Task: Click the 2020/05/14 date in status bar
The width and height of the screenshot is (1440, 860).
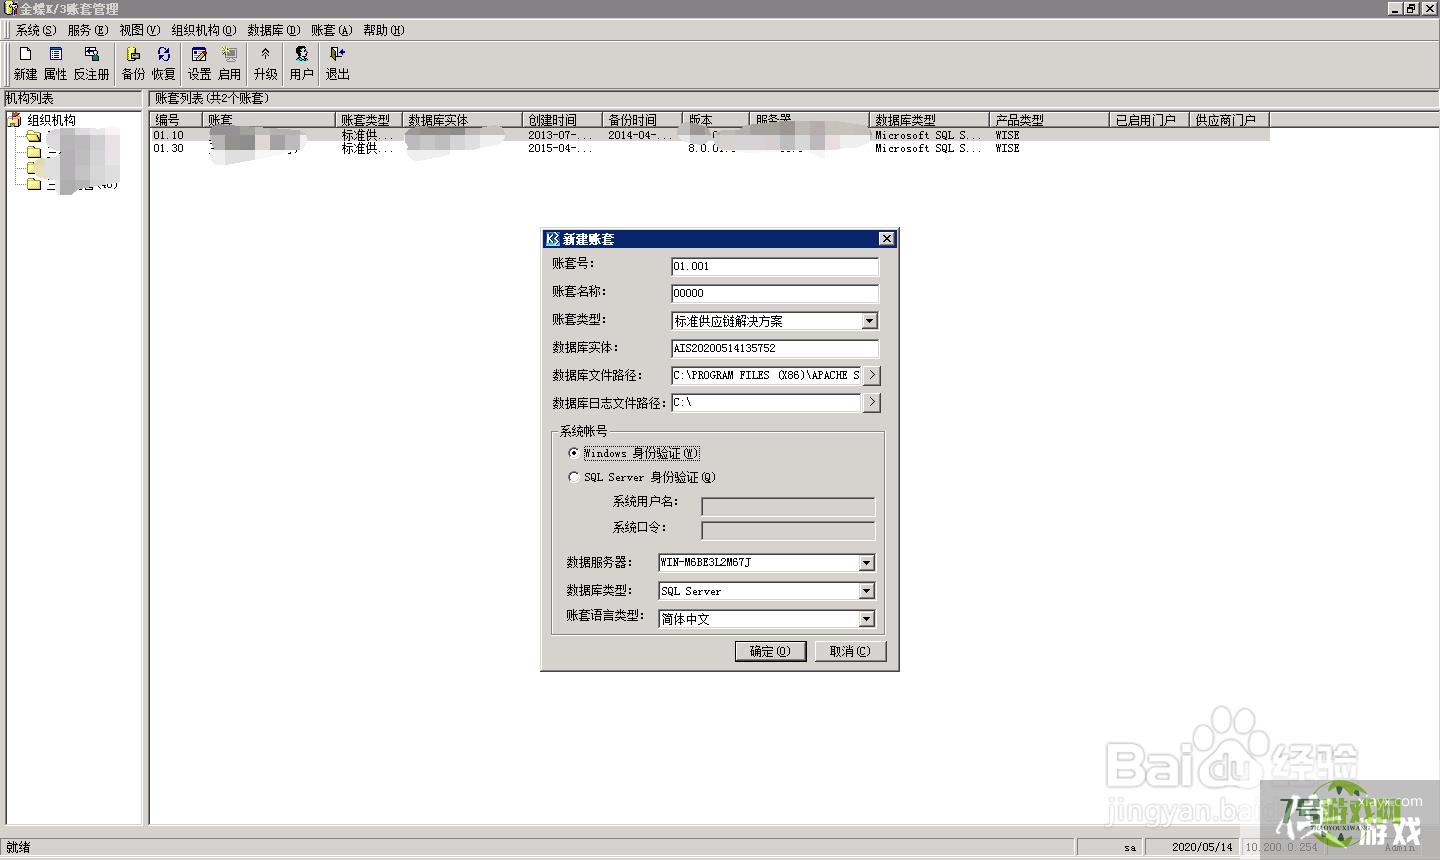Action: pyautogui.click(x=1202, y=847)
